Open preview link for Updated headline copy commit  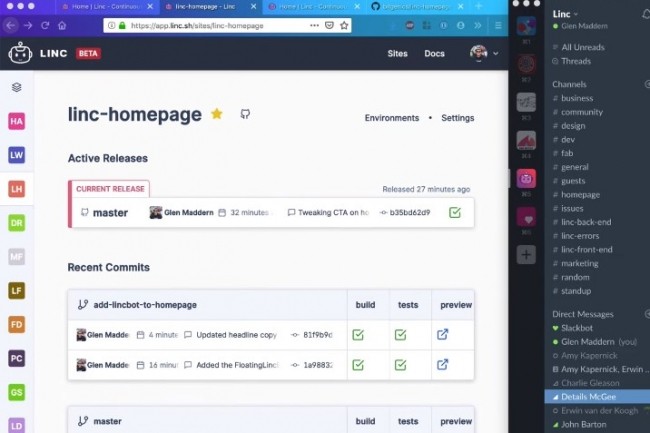click(442, 334)
